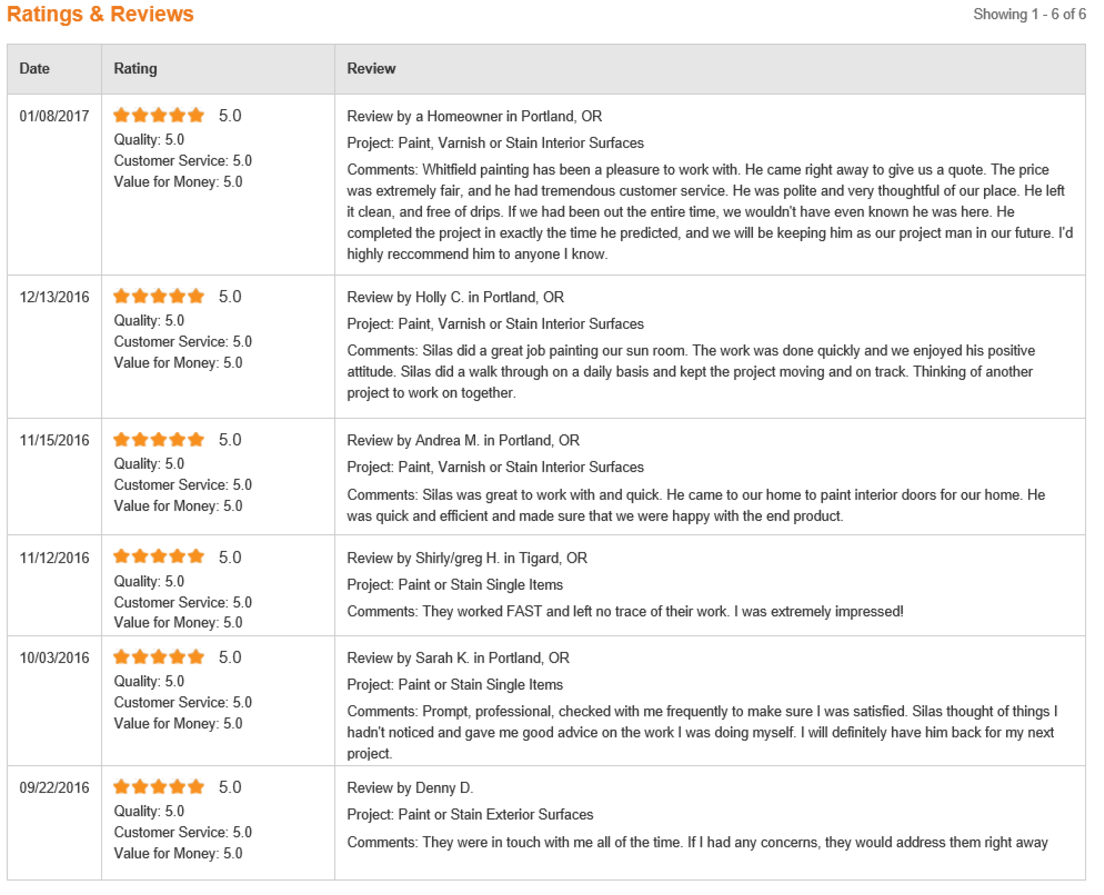The width and height of the screenshot is (1104, 895).
Task: Click 'Review by Andrea M. in Portland, OR'
Action: click(x=463, y=441)
